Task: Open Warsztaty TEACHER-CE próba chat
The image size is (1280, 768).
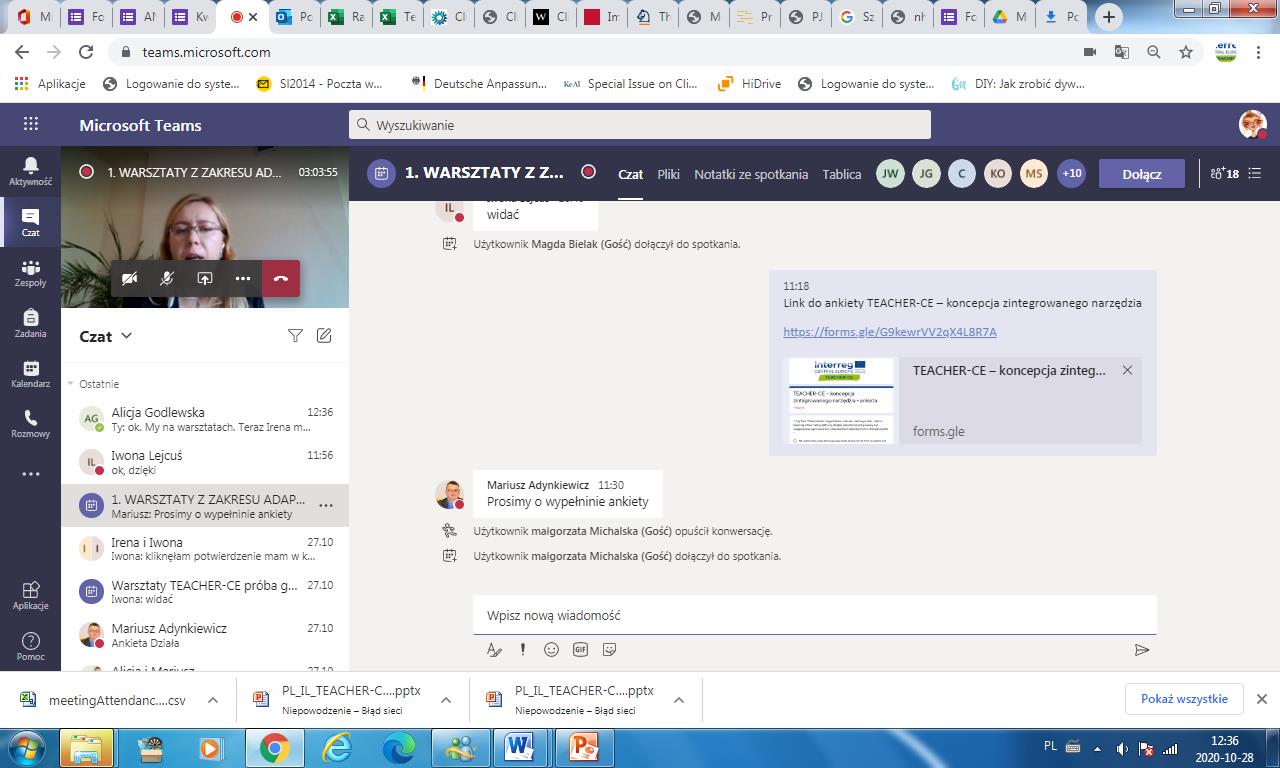Action: [x=205, y=592]
